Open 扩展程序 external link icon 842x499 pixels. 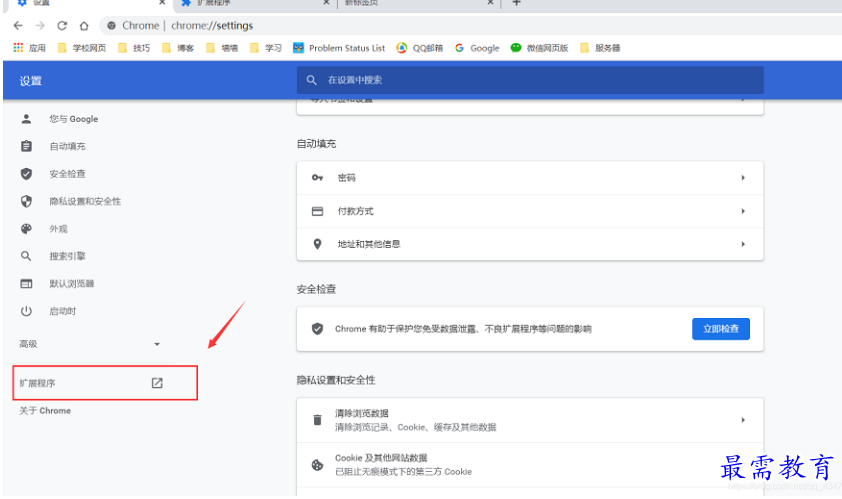pyautogui.click(x=157, y=383)
